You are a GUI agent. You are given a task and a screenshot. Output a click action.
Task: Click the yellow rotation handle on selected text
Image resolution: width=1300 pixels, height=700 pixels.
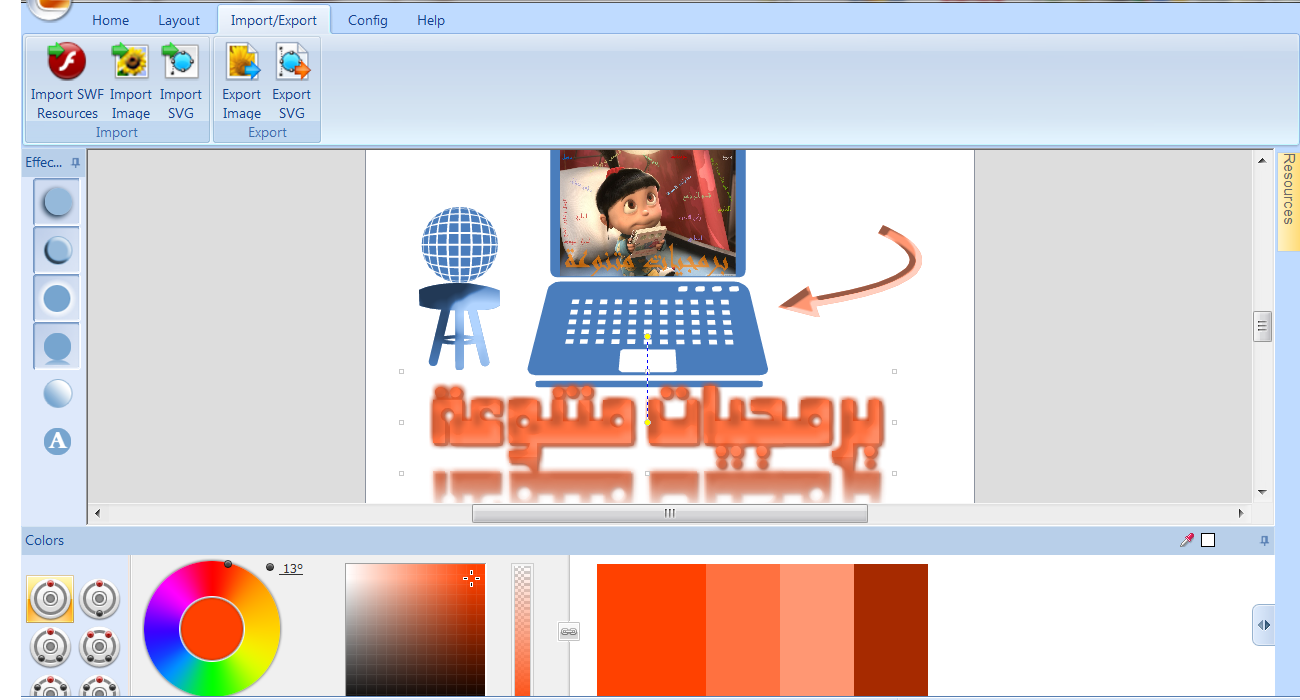tap(648, 337)
